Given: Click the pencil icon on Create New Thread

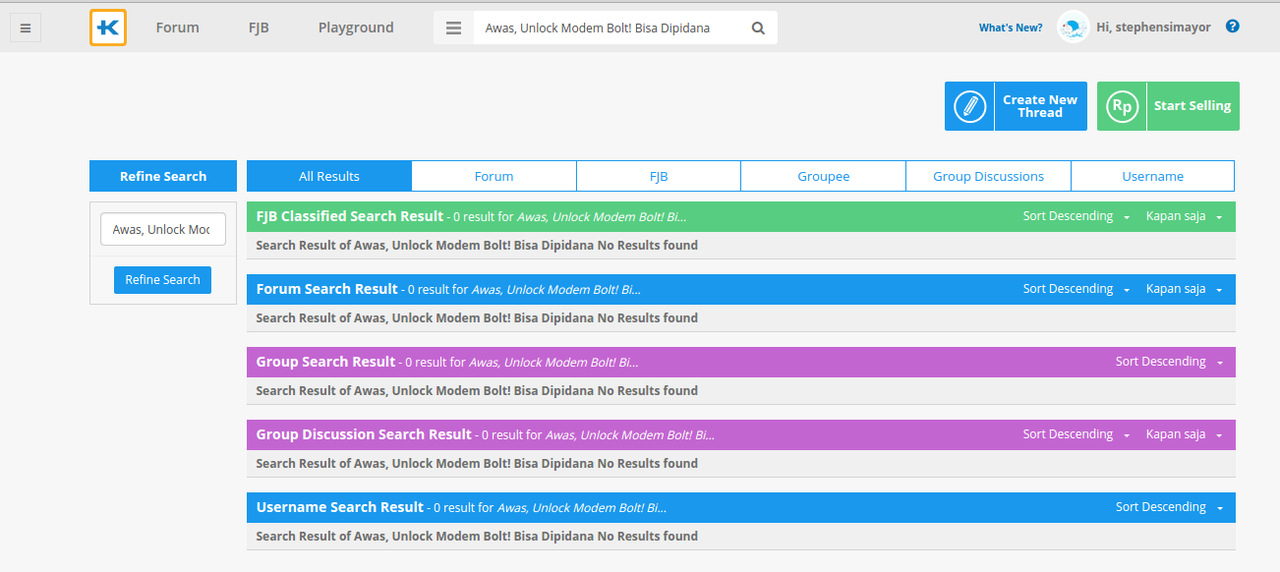Looking at the screenshot, I should pos(970,106).
